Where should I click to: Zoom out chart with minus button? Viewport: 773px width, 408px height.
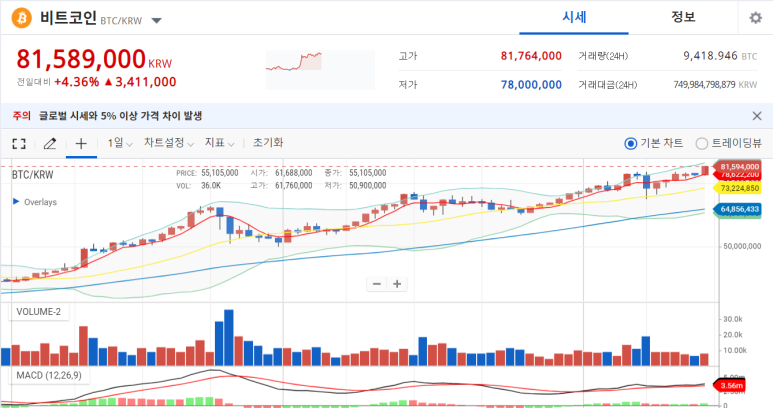pyautogui.click(x=377, y=284)
